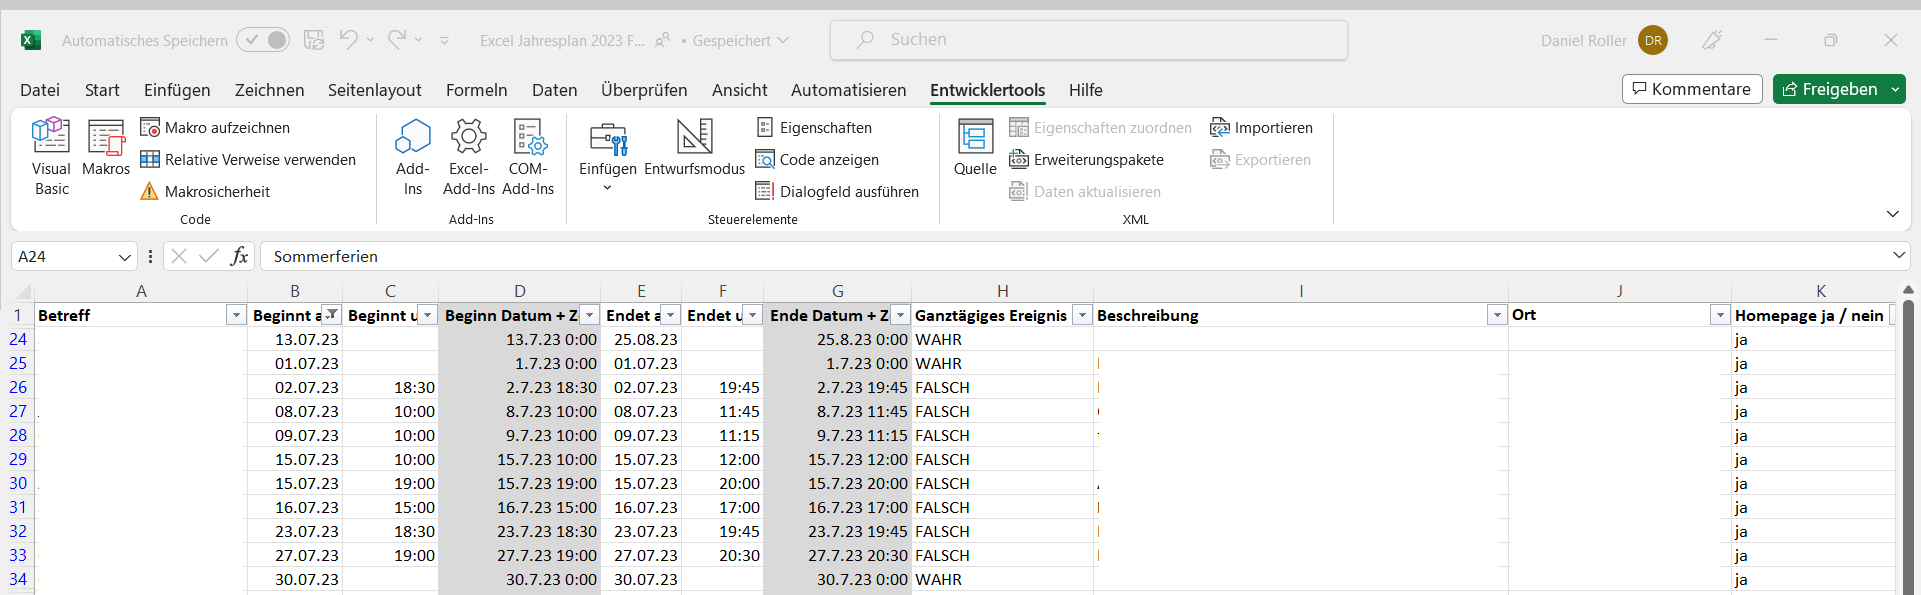Screen dimensions: 1921x595
Task: Open Erweiterungspakete
Action: [x=1086, y=159]
